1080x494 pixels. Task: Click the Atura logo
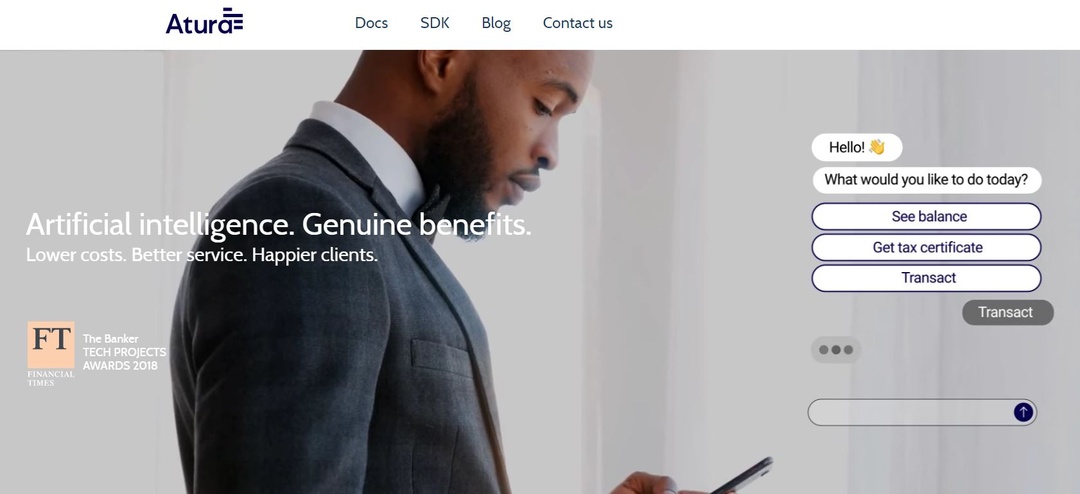(204, 21)
